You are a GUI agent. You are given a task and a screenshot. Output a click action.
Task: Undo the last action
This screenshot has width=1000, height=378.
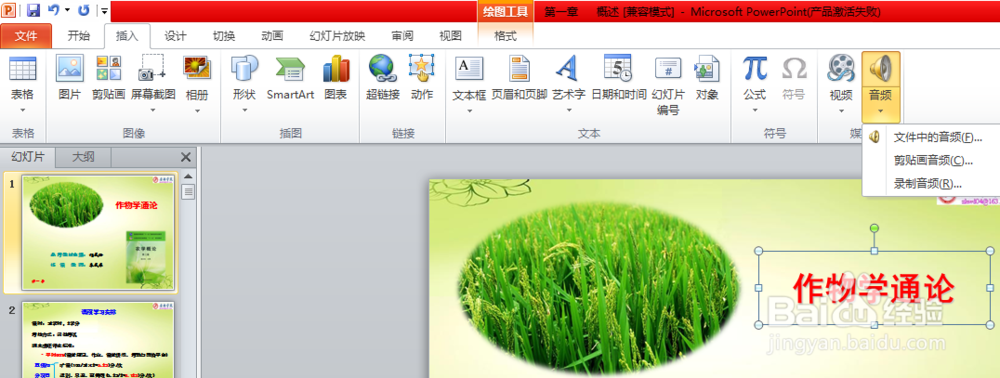click(54, 10)
